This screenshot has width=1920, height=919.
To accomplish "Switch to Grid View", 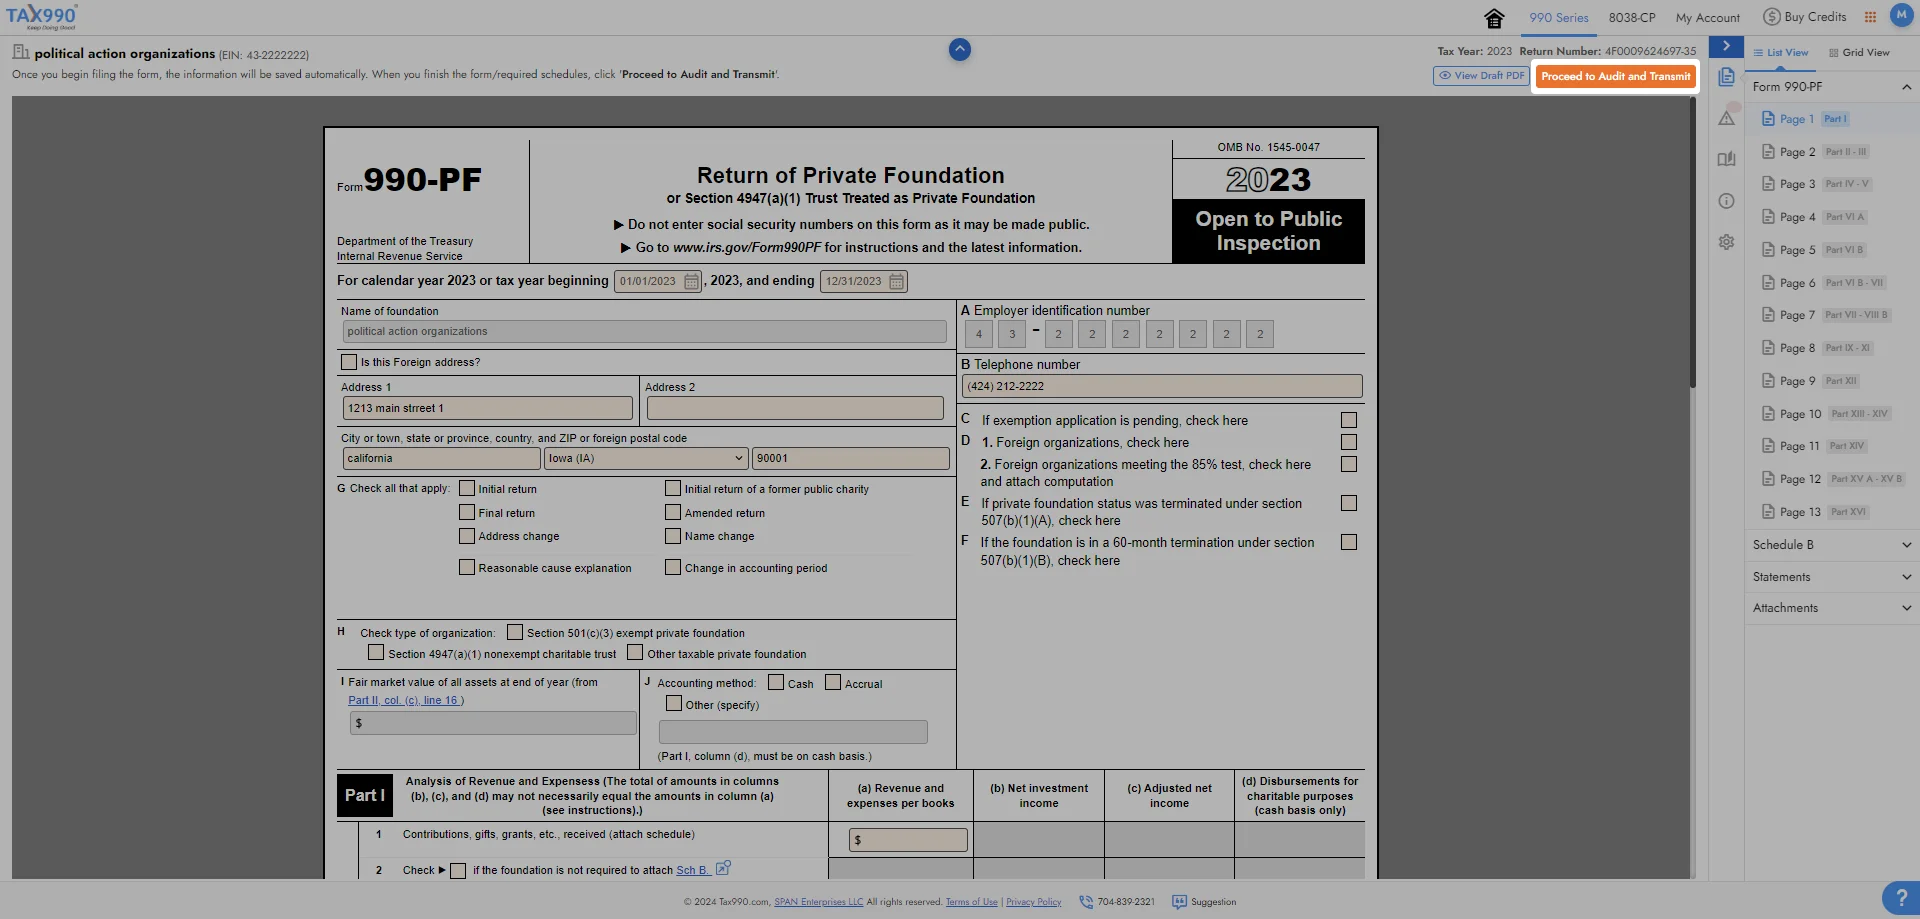I will tap(1859, 52).
